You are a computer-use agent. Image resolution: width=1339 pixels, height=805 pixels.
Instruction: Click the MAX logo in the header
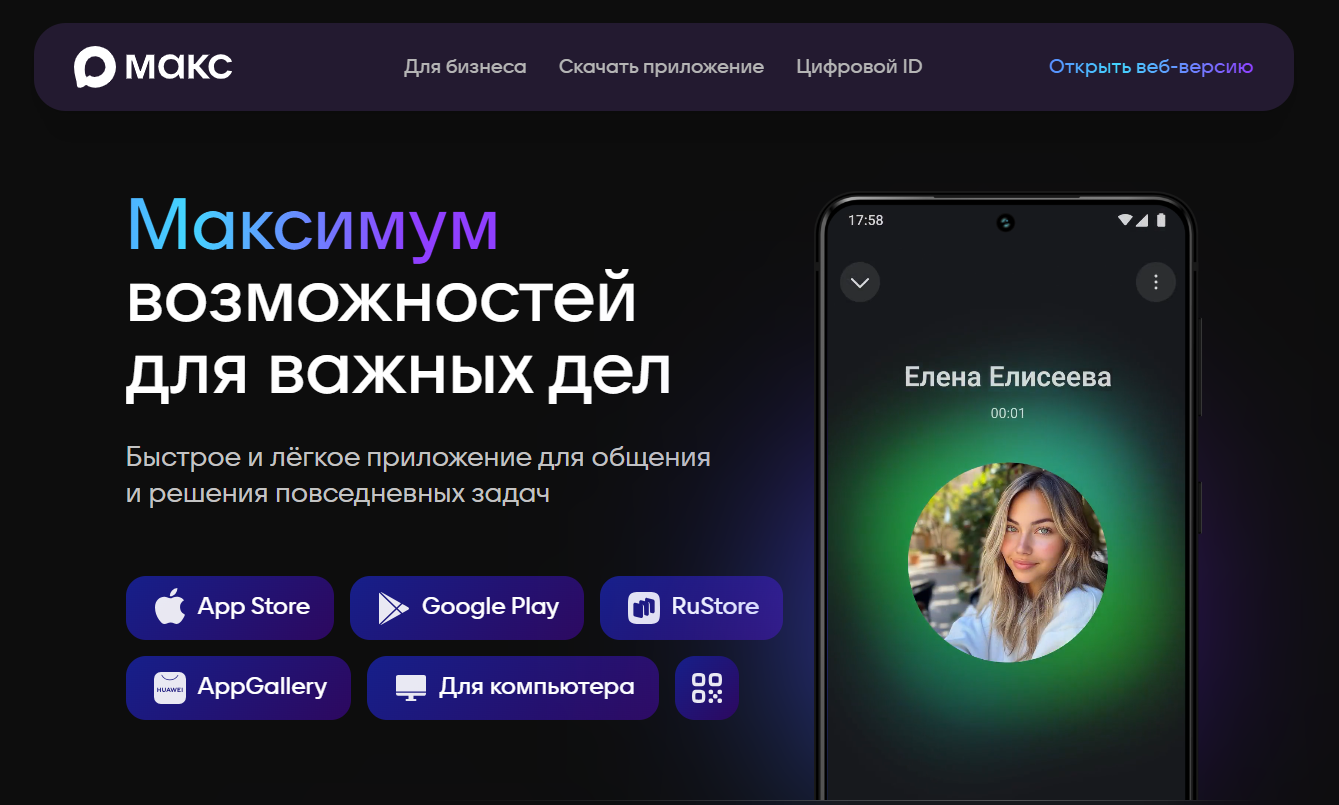pos(153,67)
